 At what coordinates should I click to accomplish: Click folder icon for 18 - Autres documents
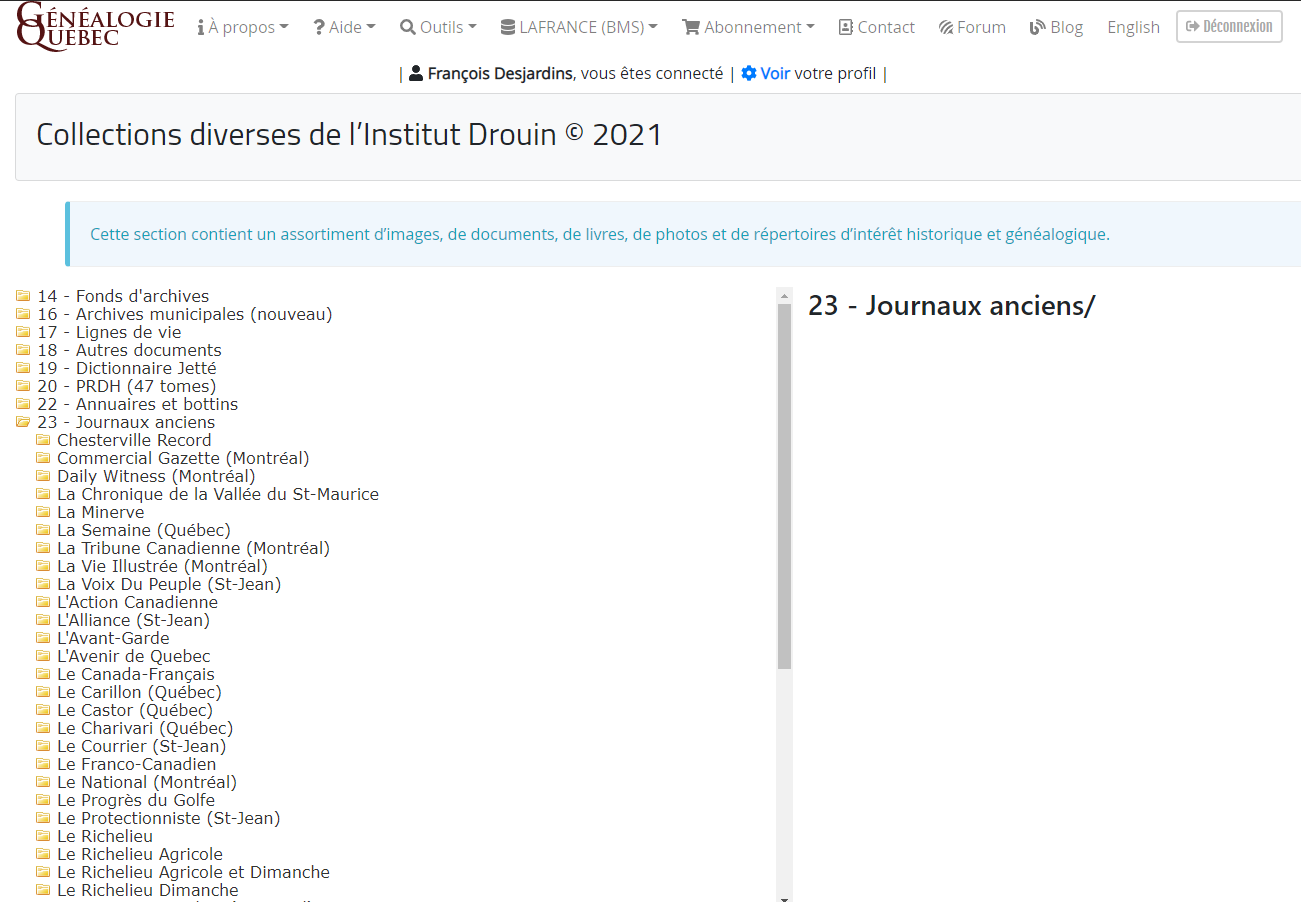tap(23, 350)
